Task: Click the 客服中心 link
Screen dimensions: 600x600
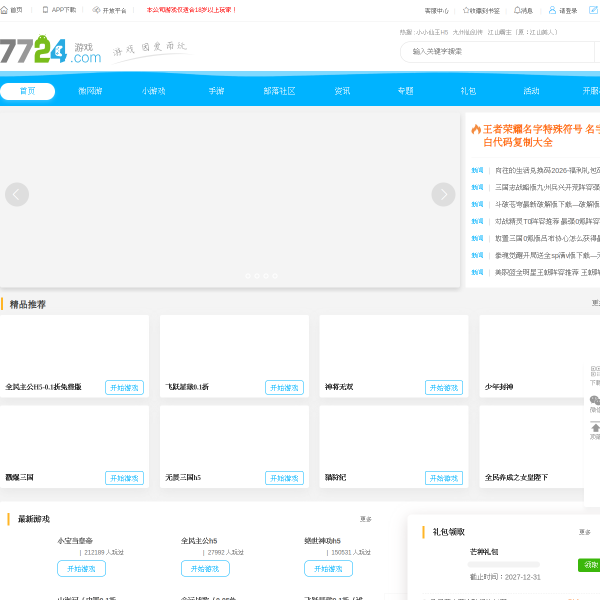Action: click(437, 11)
